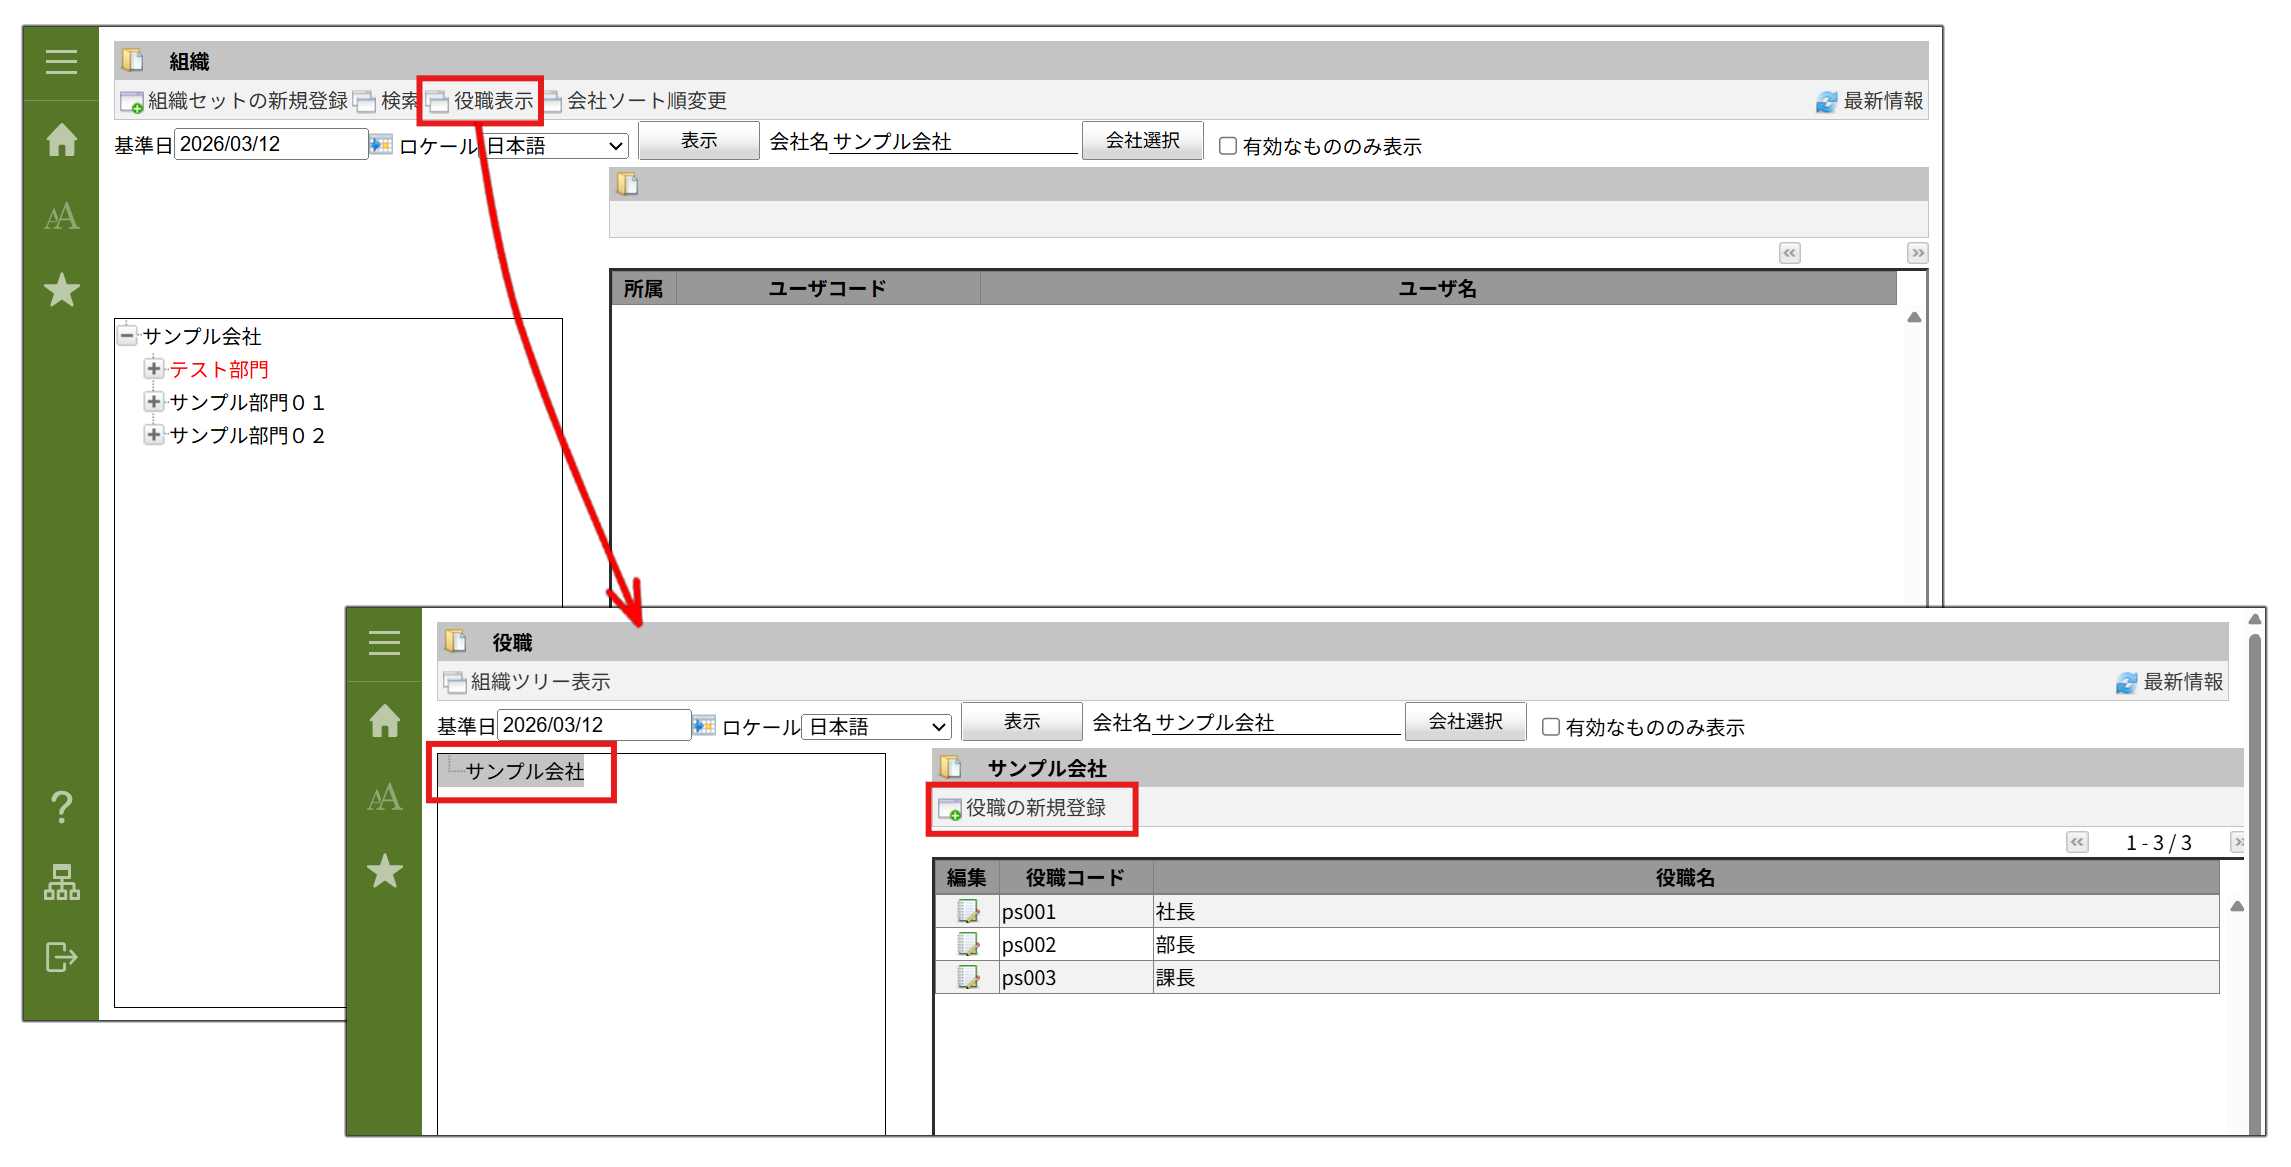
Task: Open the help question mark icon
Action: pos(61,806)
